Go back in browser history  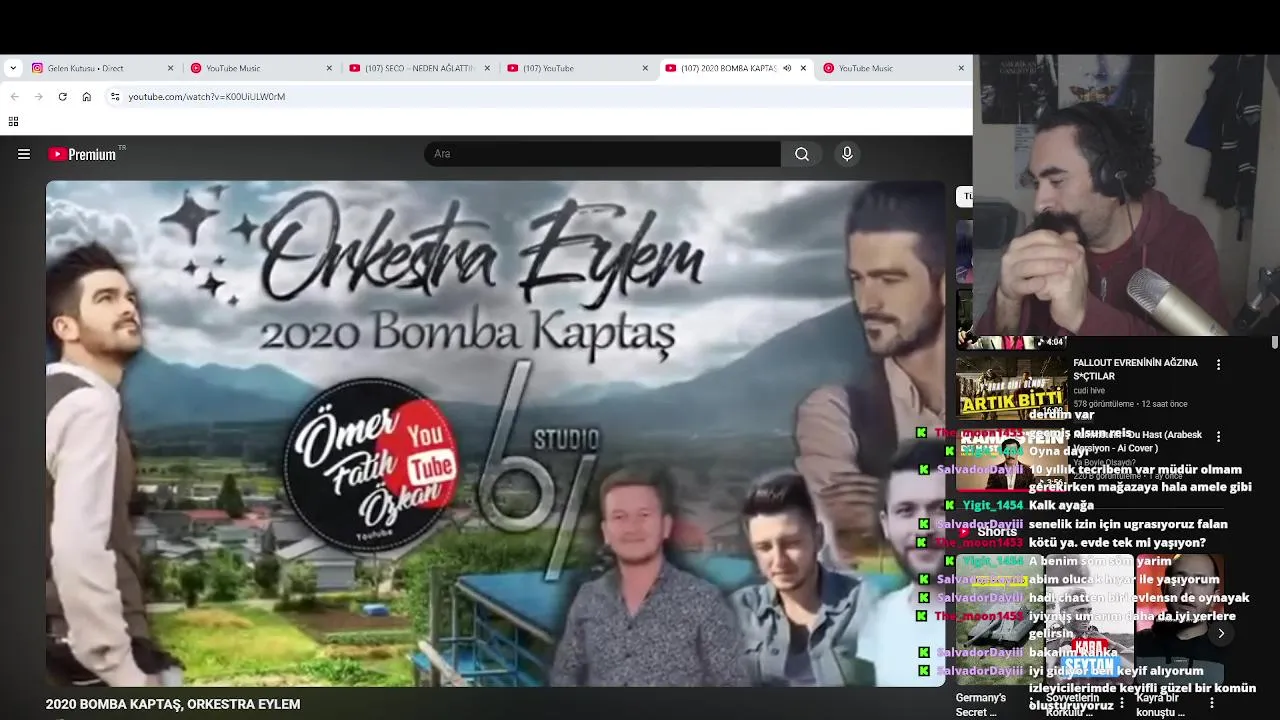click(14, 97)
